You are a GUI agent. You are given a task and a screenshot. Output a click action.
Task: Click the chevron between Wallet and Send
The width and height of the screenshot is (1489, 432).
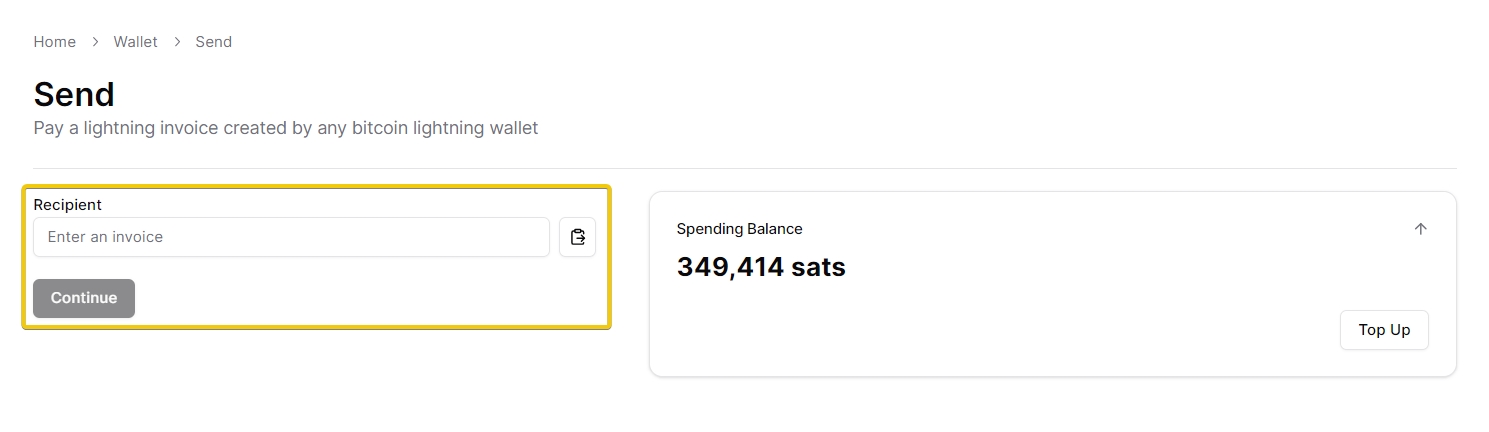click(177, 42)
